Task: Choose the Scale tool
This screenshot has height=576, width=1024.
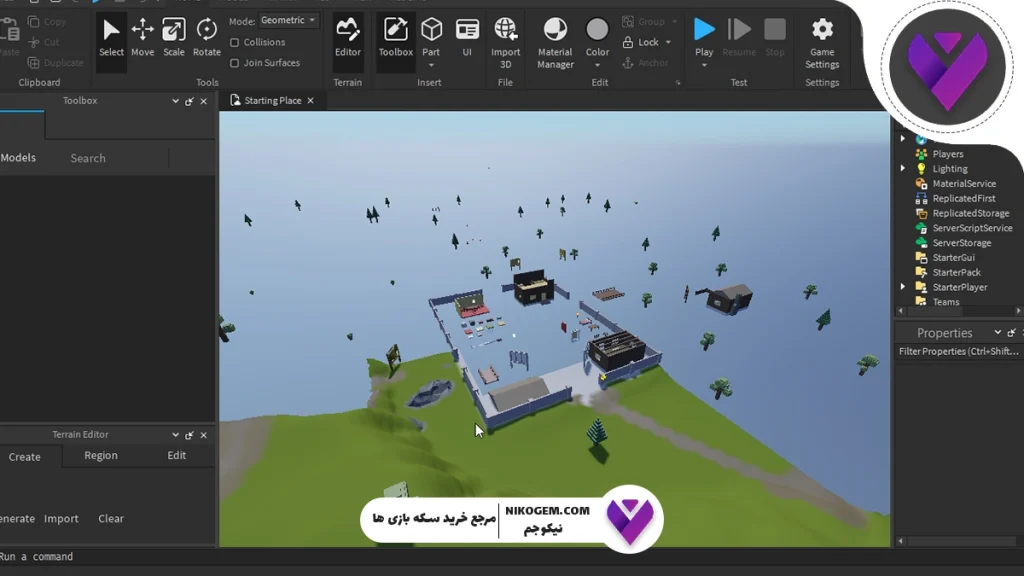Action: click(x=174, y=37)
